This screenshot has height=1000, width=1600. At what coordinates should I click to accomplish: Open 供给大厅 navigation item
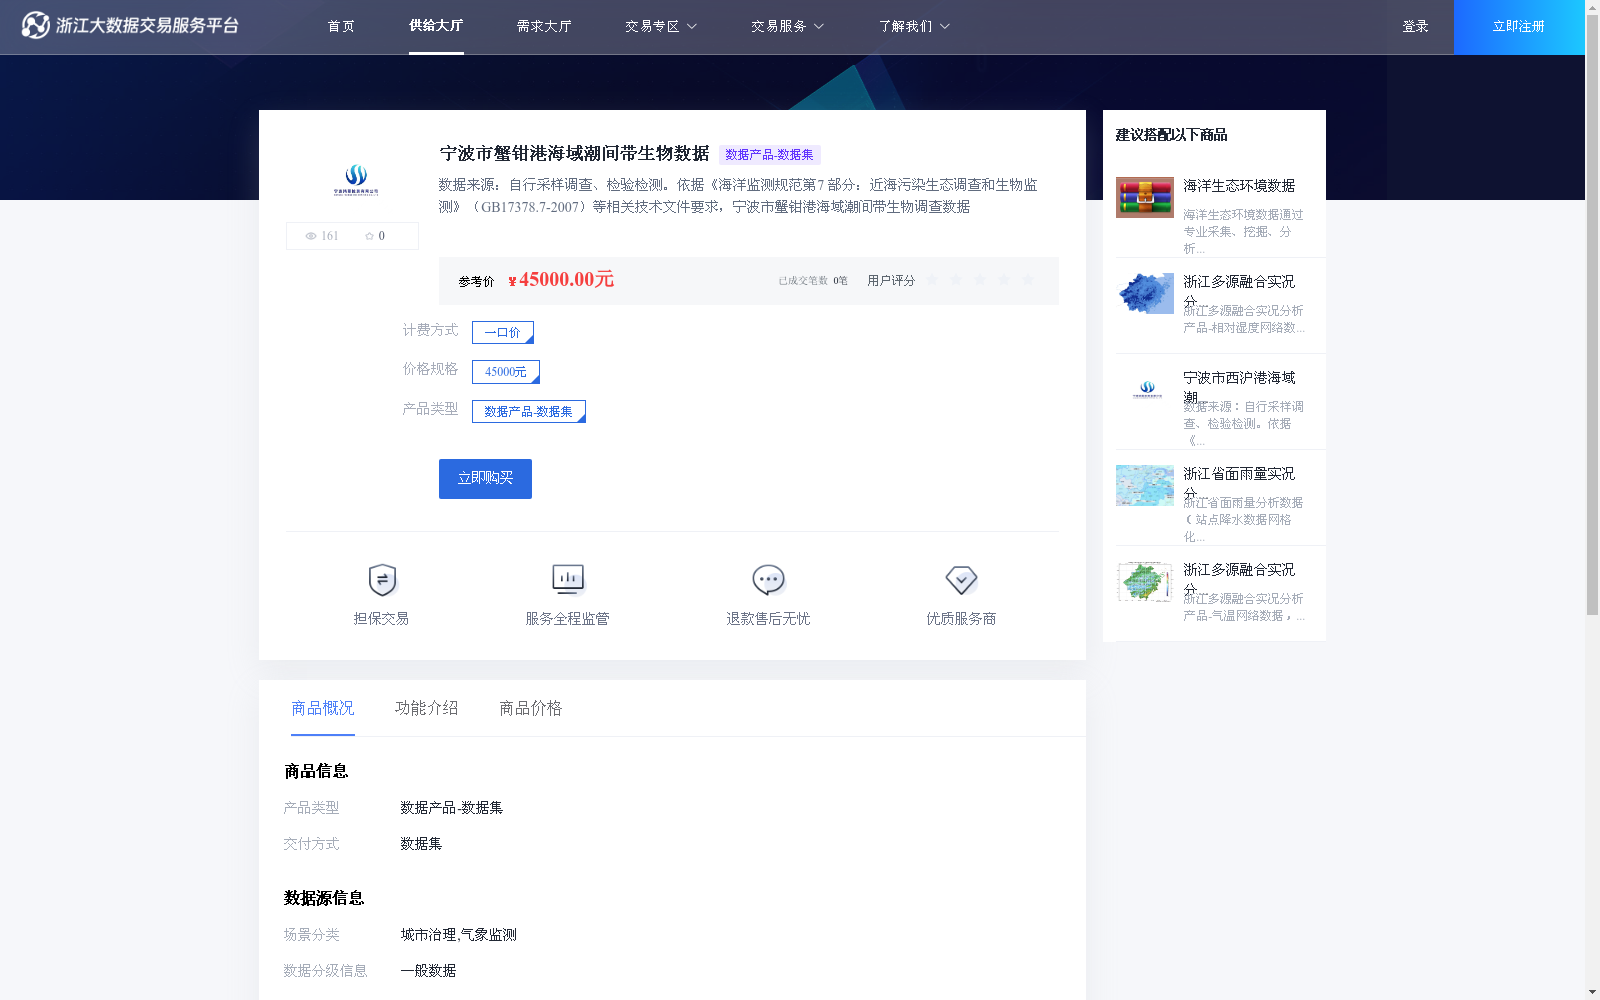tap(436, 26)
